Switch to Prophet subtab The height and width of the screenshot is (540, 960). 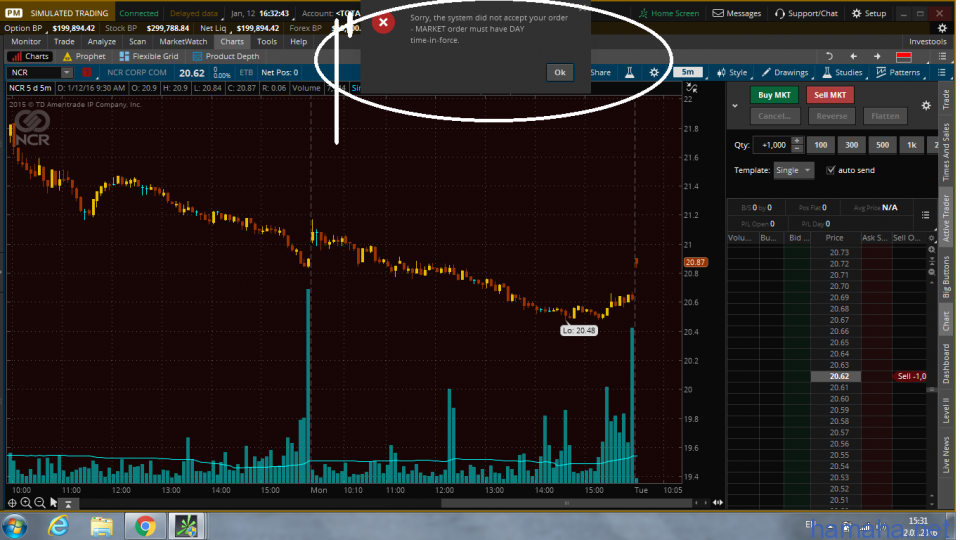coord(84,56)
